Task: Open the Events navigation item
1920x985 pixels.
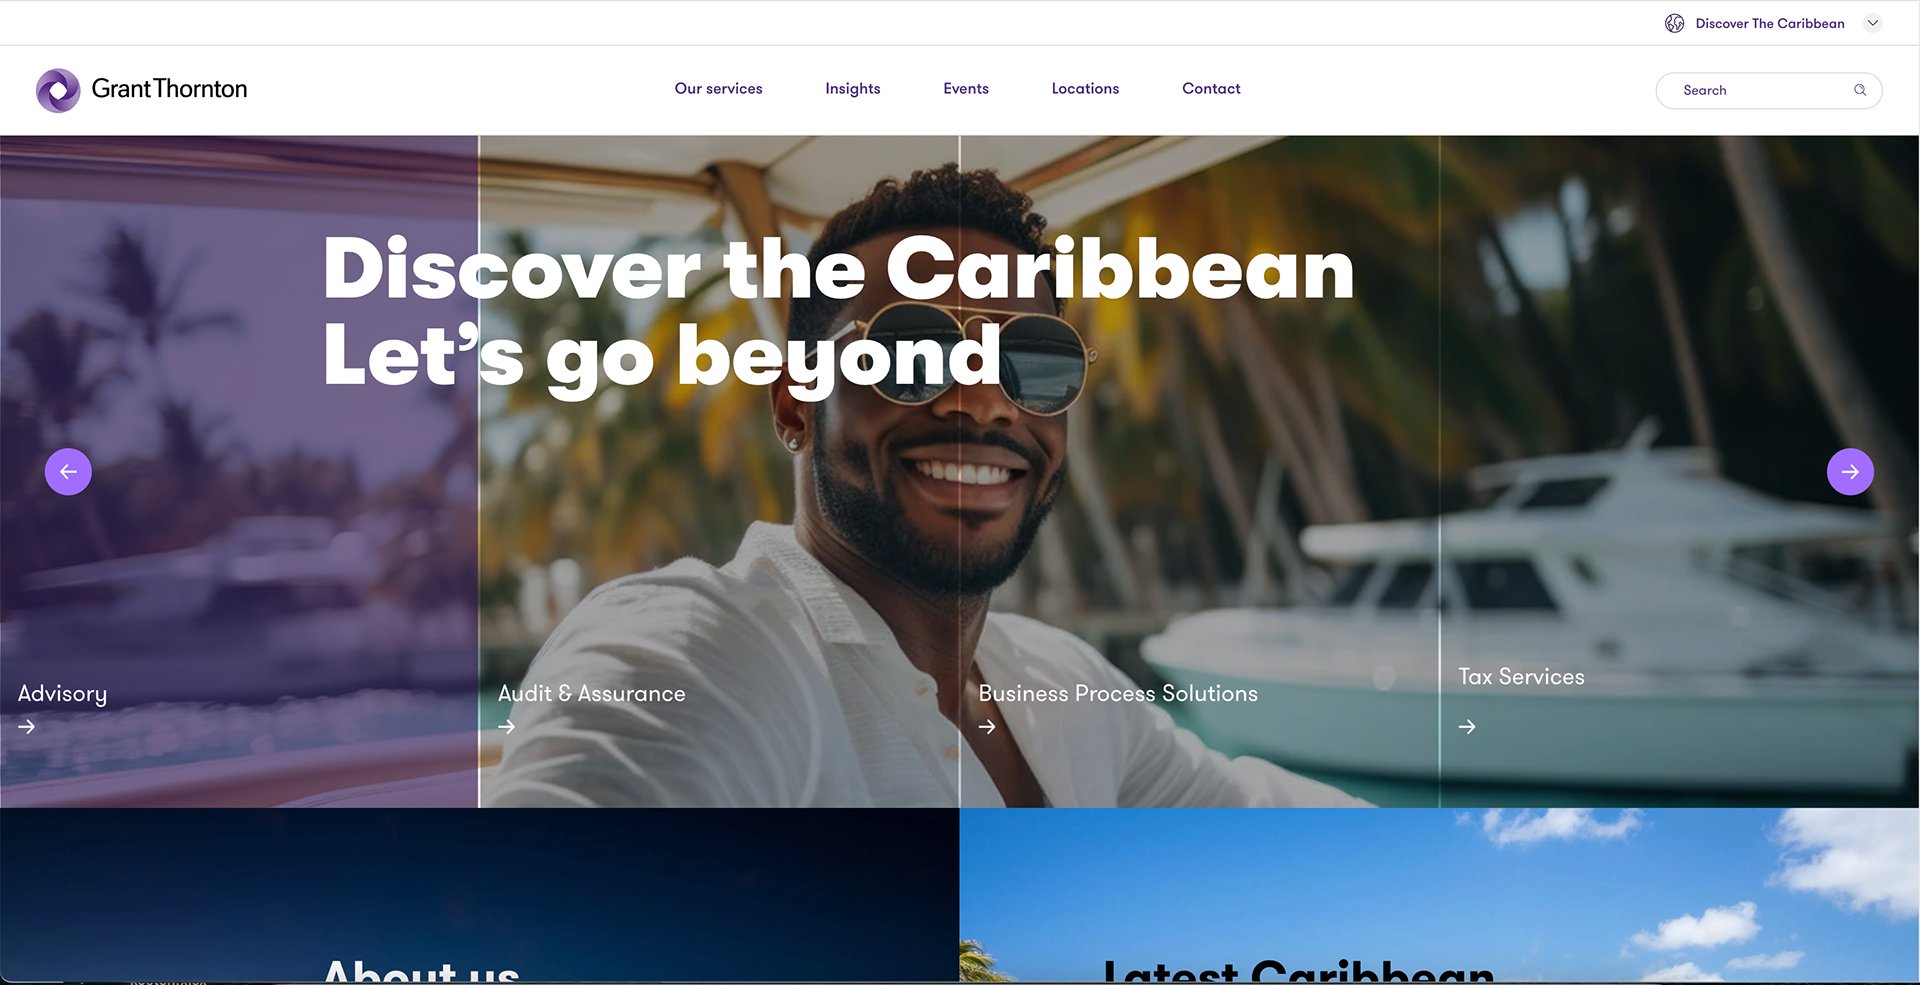Action: (966, 88)
